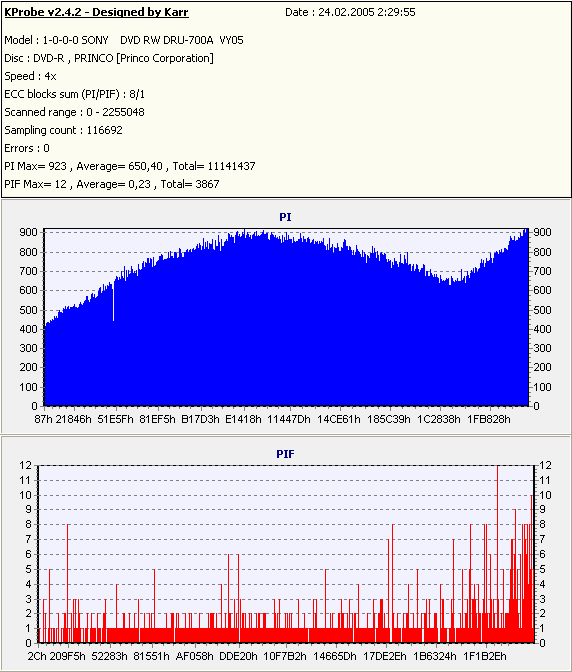Click the 900 gridline label on PI left axis
This screenshot has width=572, height=672.
tap(28, 232)
